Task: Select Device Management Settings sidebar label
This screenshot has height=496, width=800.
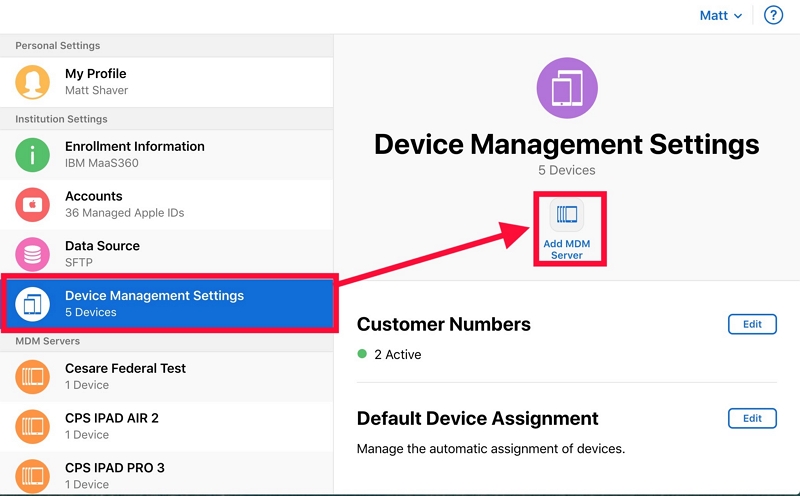Action: [x=154, y=295]
